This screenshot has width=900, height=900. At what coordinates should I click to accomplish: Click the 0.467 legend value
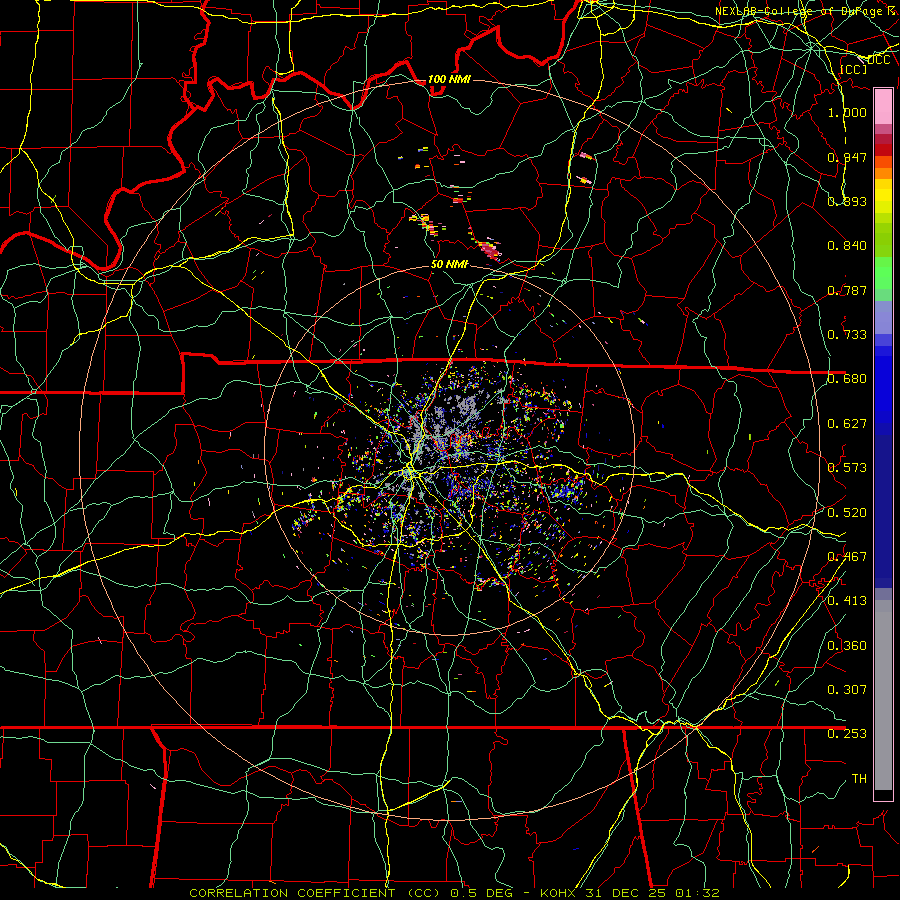pos(847,557)
